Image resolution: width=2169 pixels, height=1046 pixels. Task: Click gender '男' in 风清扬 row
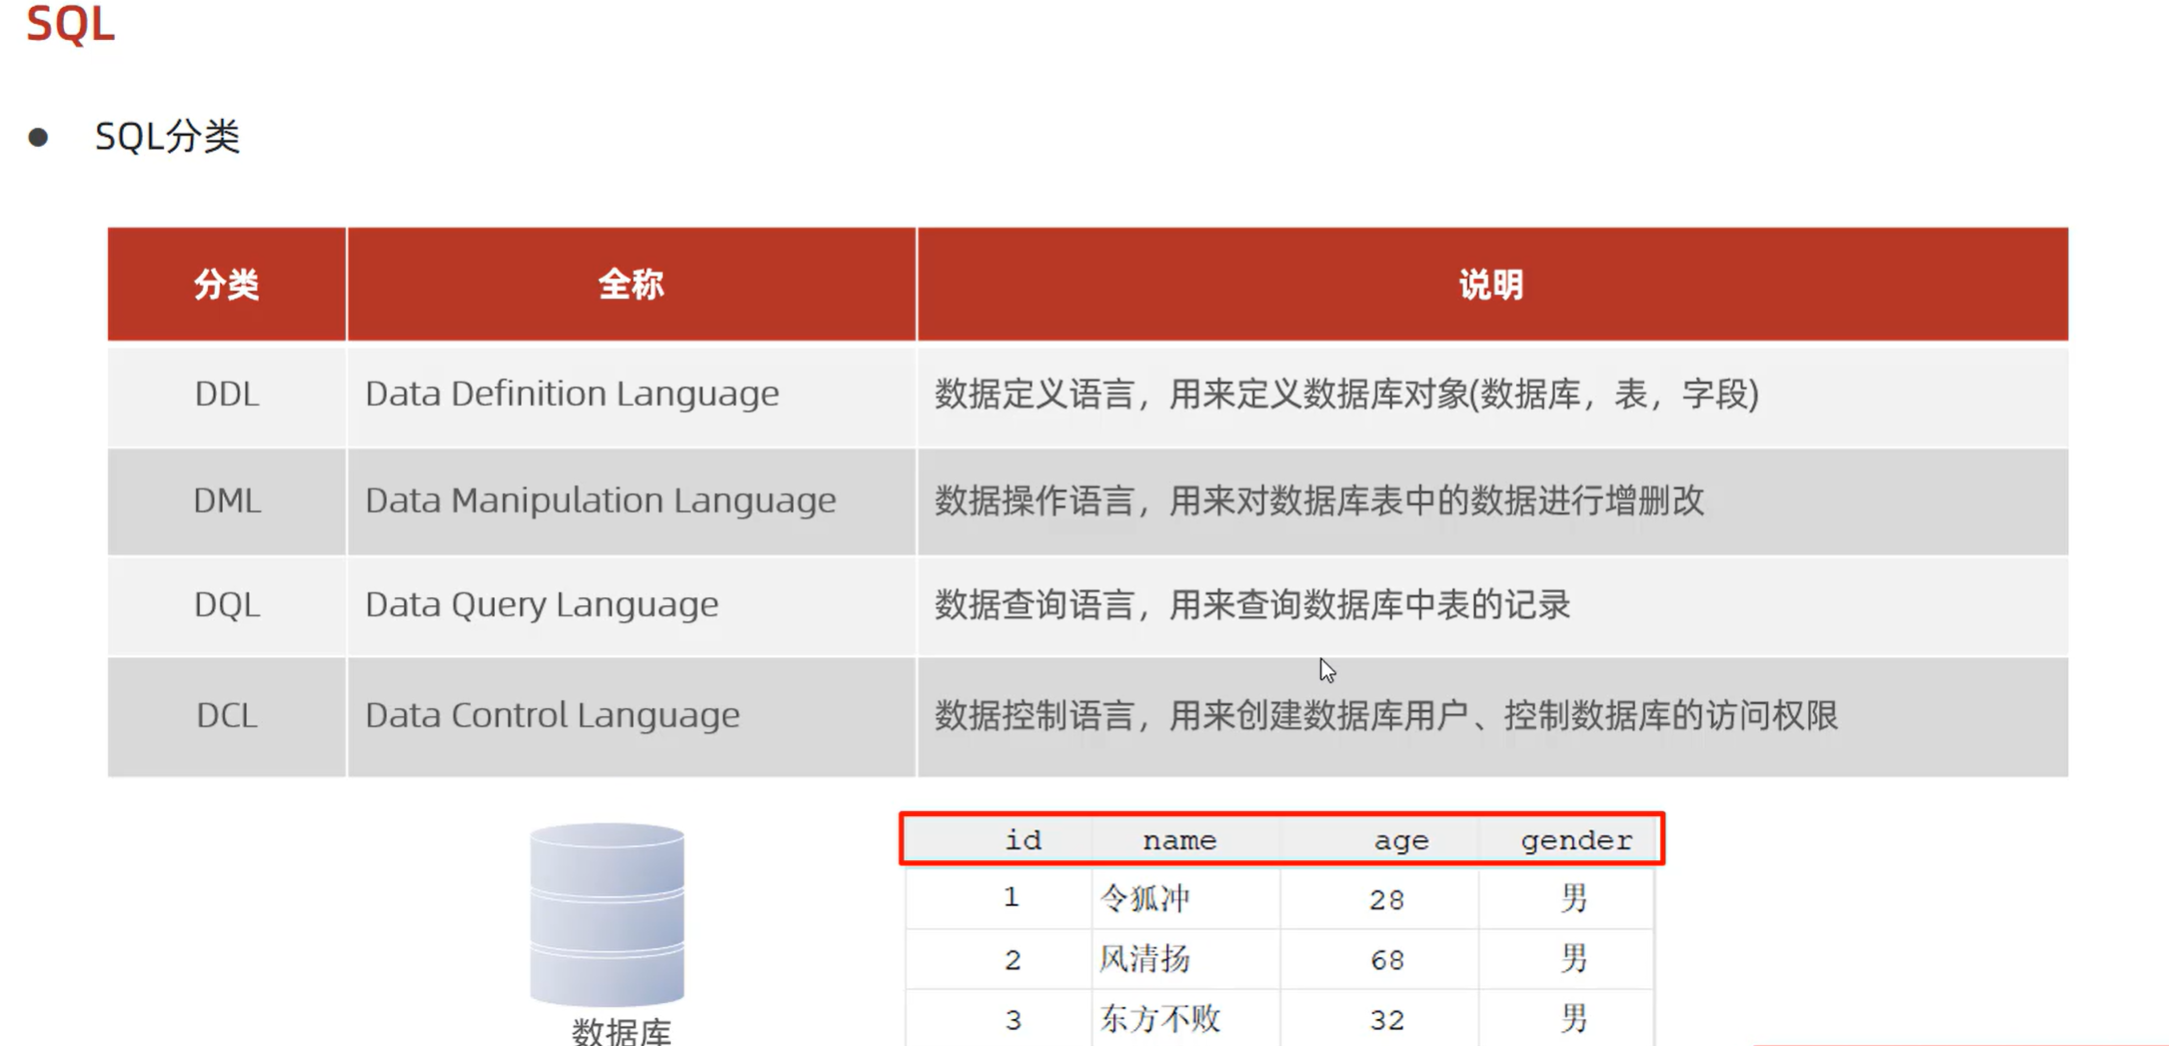1574,959
